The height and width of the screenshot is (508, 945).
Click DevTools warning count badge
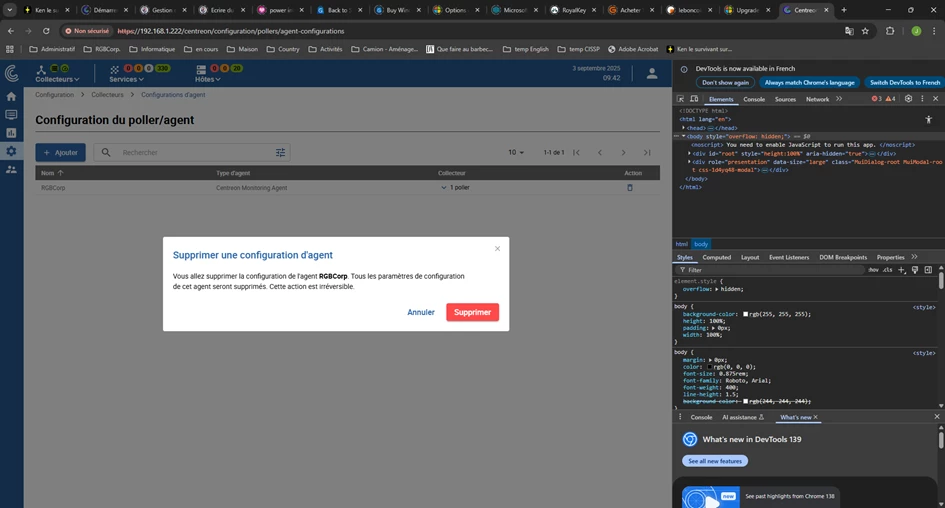[890, 99]
